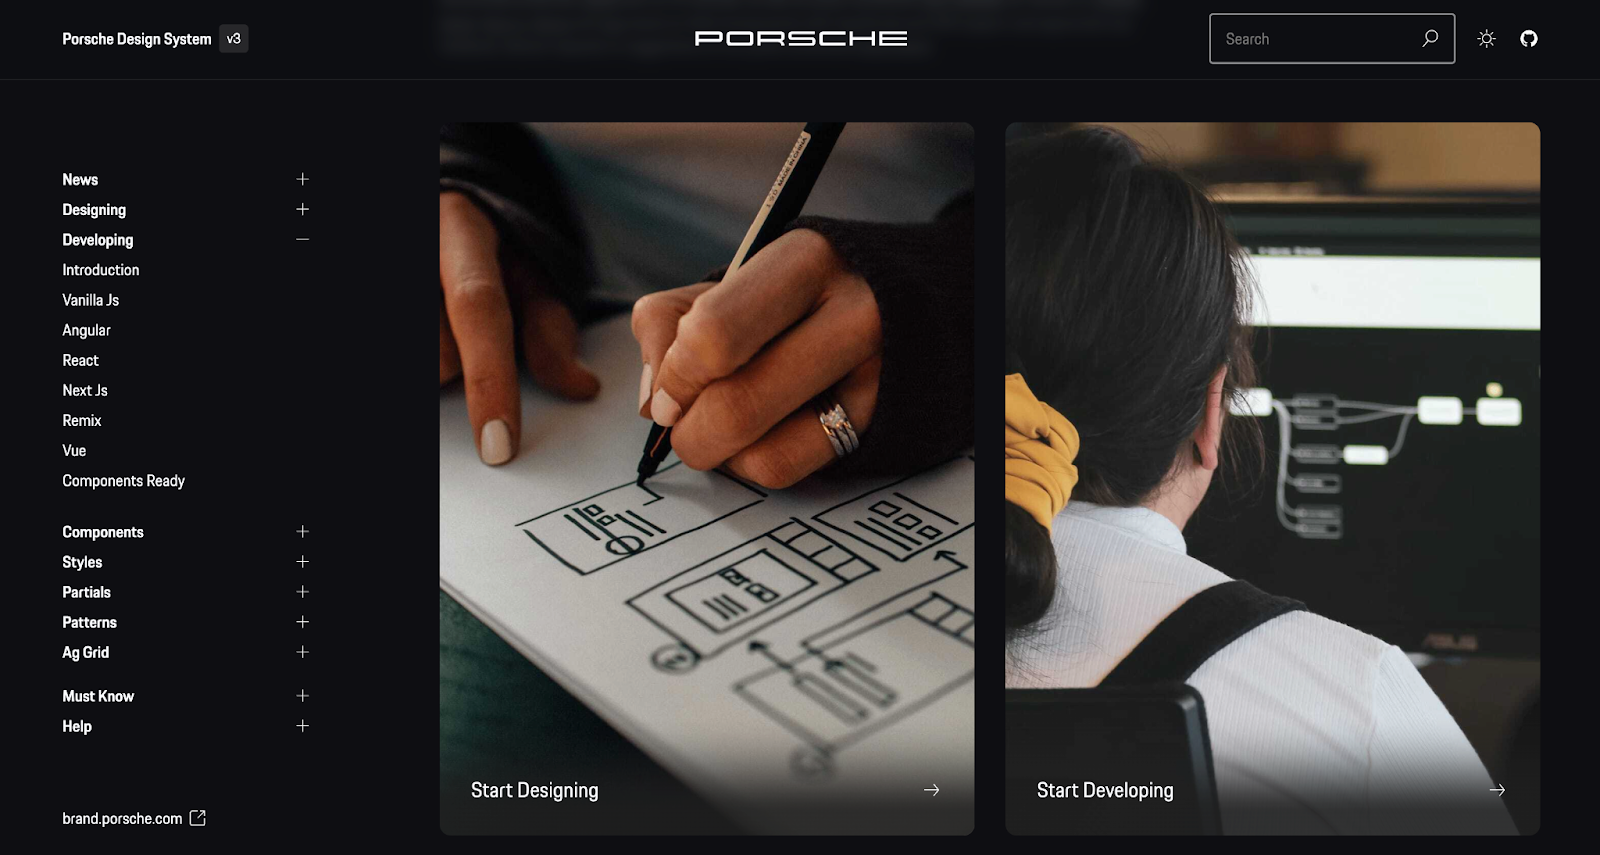Expand the Designing section
The width and height of the screenshot is (1600, 855).
pos(302,209)
